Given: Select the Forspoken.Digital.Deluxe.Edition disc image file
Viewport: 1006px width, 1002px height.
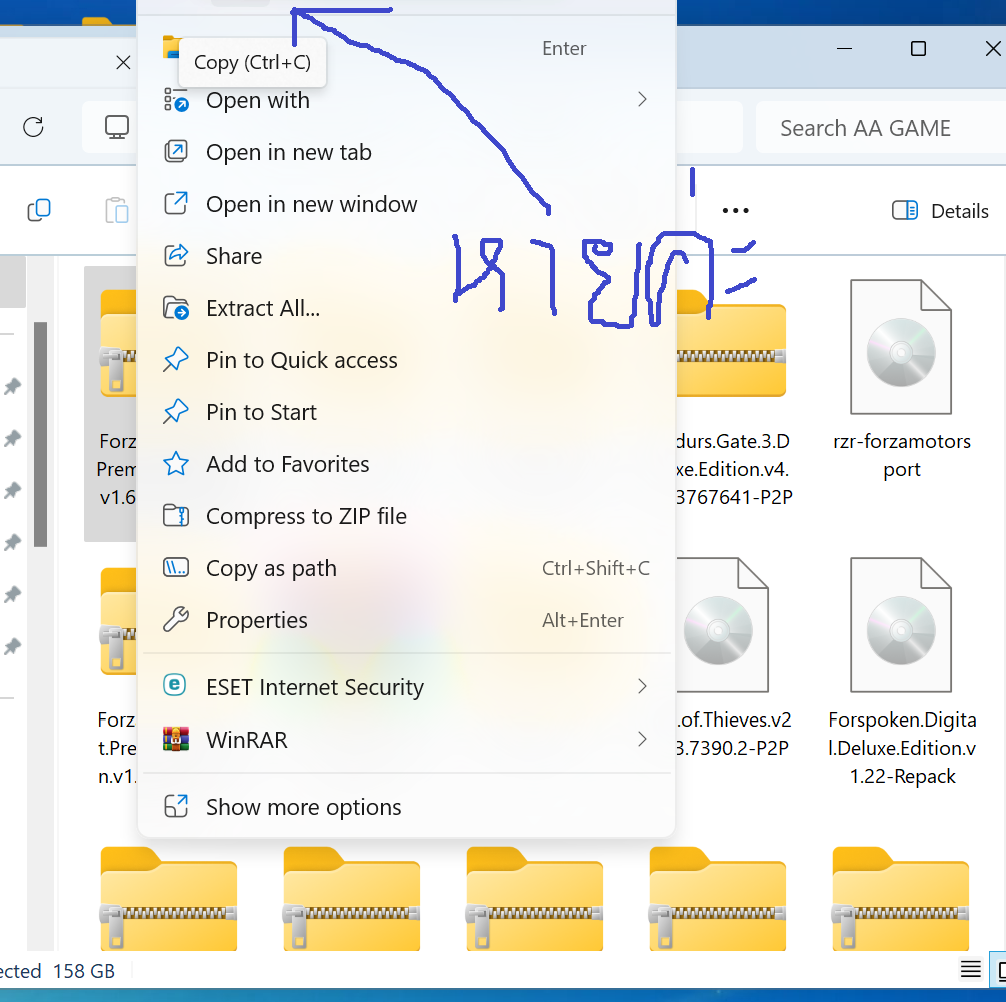Looking at the screenshot, I should point(901,625).
